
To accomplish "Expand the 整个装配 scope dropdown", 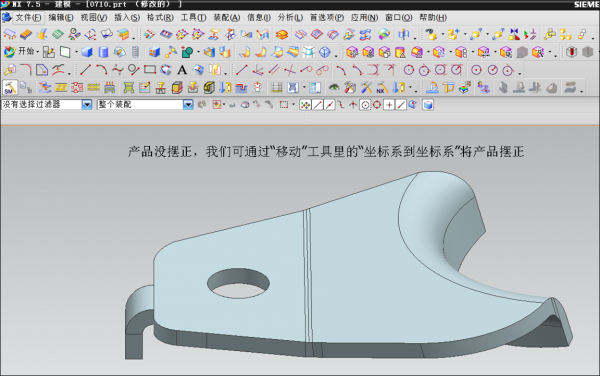I will tap(188, 104).
